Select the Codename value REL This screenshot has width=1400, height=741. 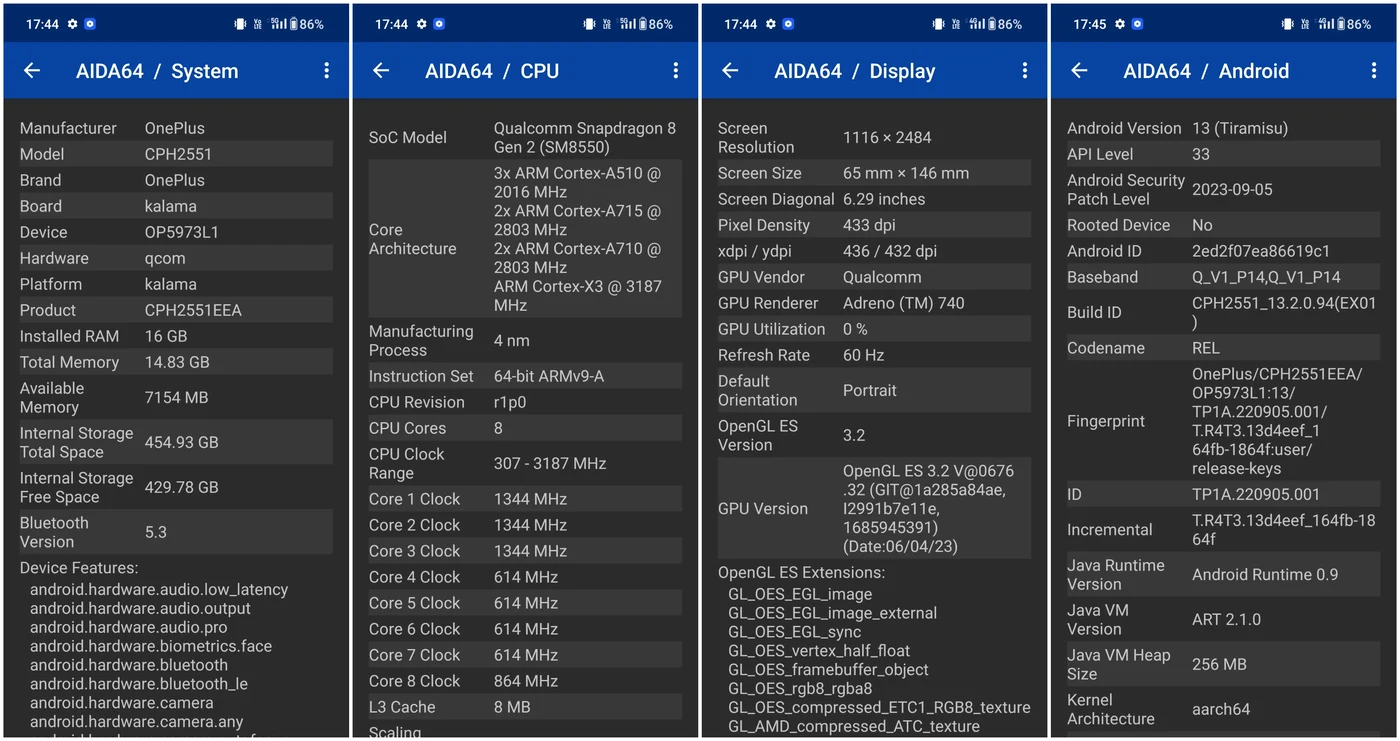coord(1206,348)
